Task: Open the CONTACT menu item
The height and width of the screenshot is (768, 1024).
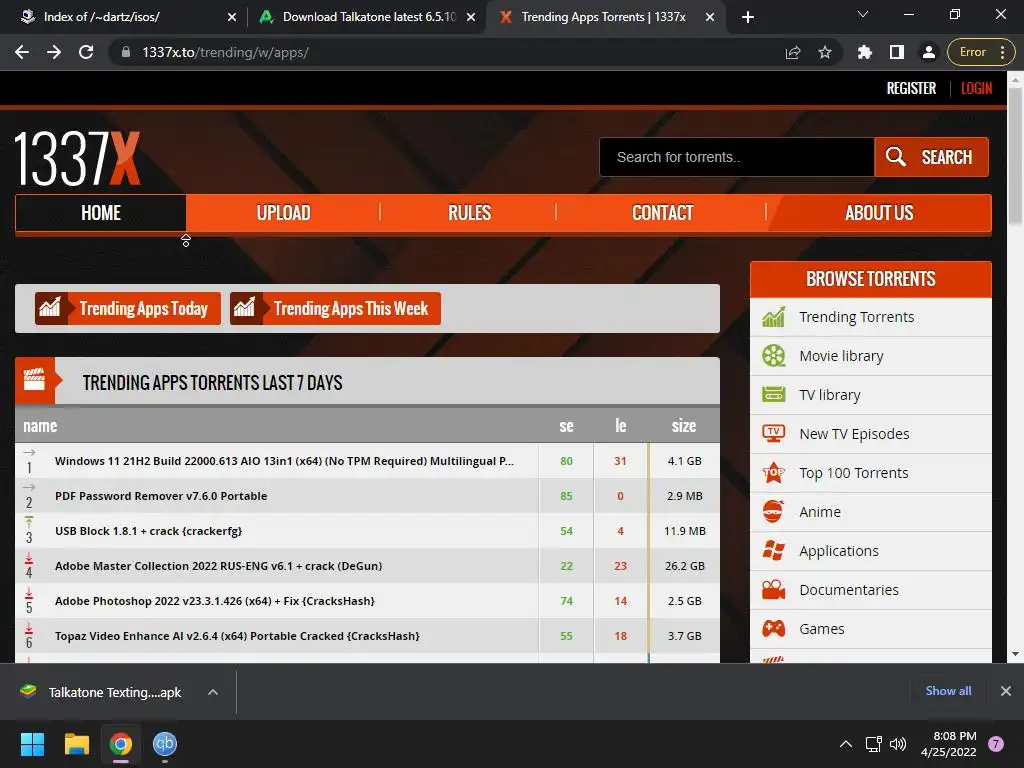Action: pyautogui.click(x=662, y=213)
